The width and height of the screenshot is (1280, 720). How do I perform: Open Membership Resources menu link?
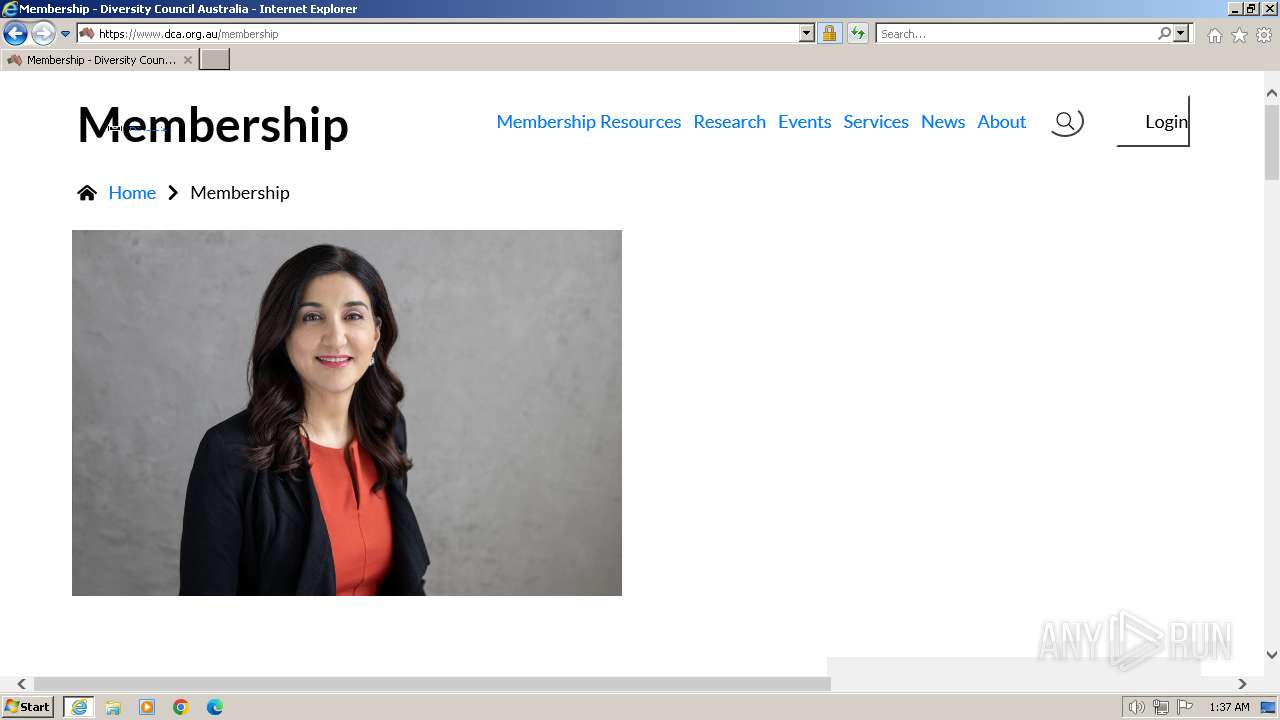(588, 121)
